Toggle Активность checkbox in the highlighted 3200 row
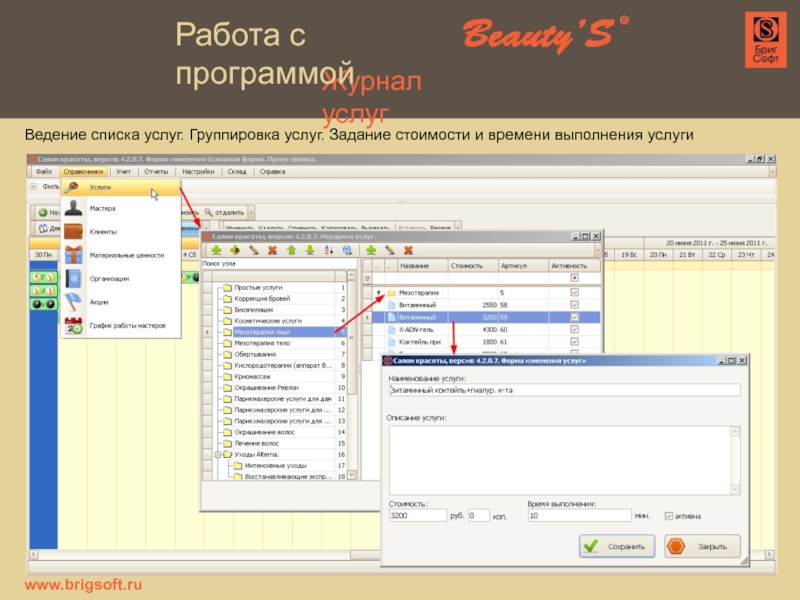Image resolution: width=800 pixels, height=600 pixels. (x=574, y=317)
